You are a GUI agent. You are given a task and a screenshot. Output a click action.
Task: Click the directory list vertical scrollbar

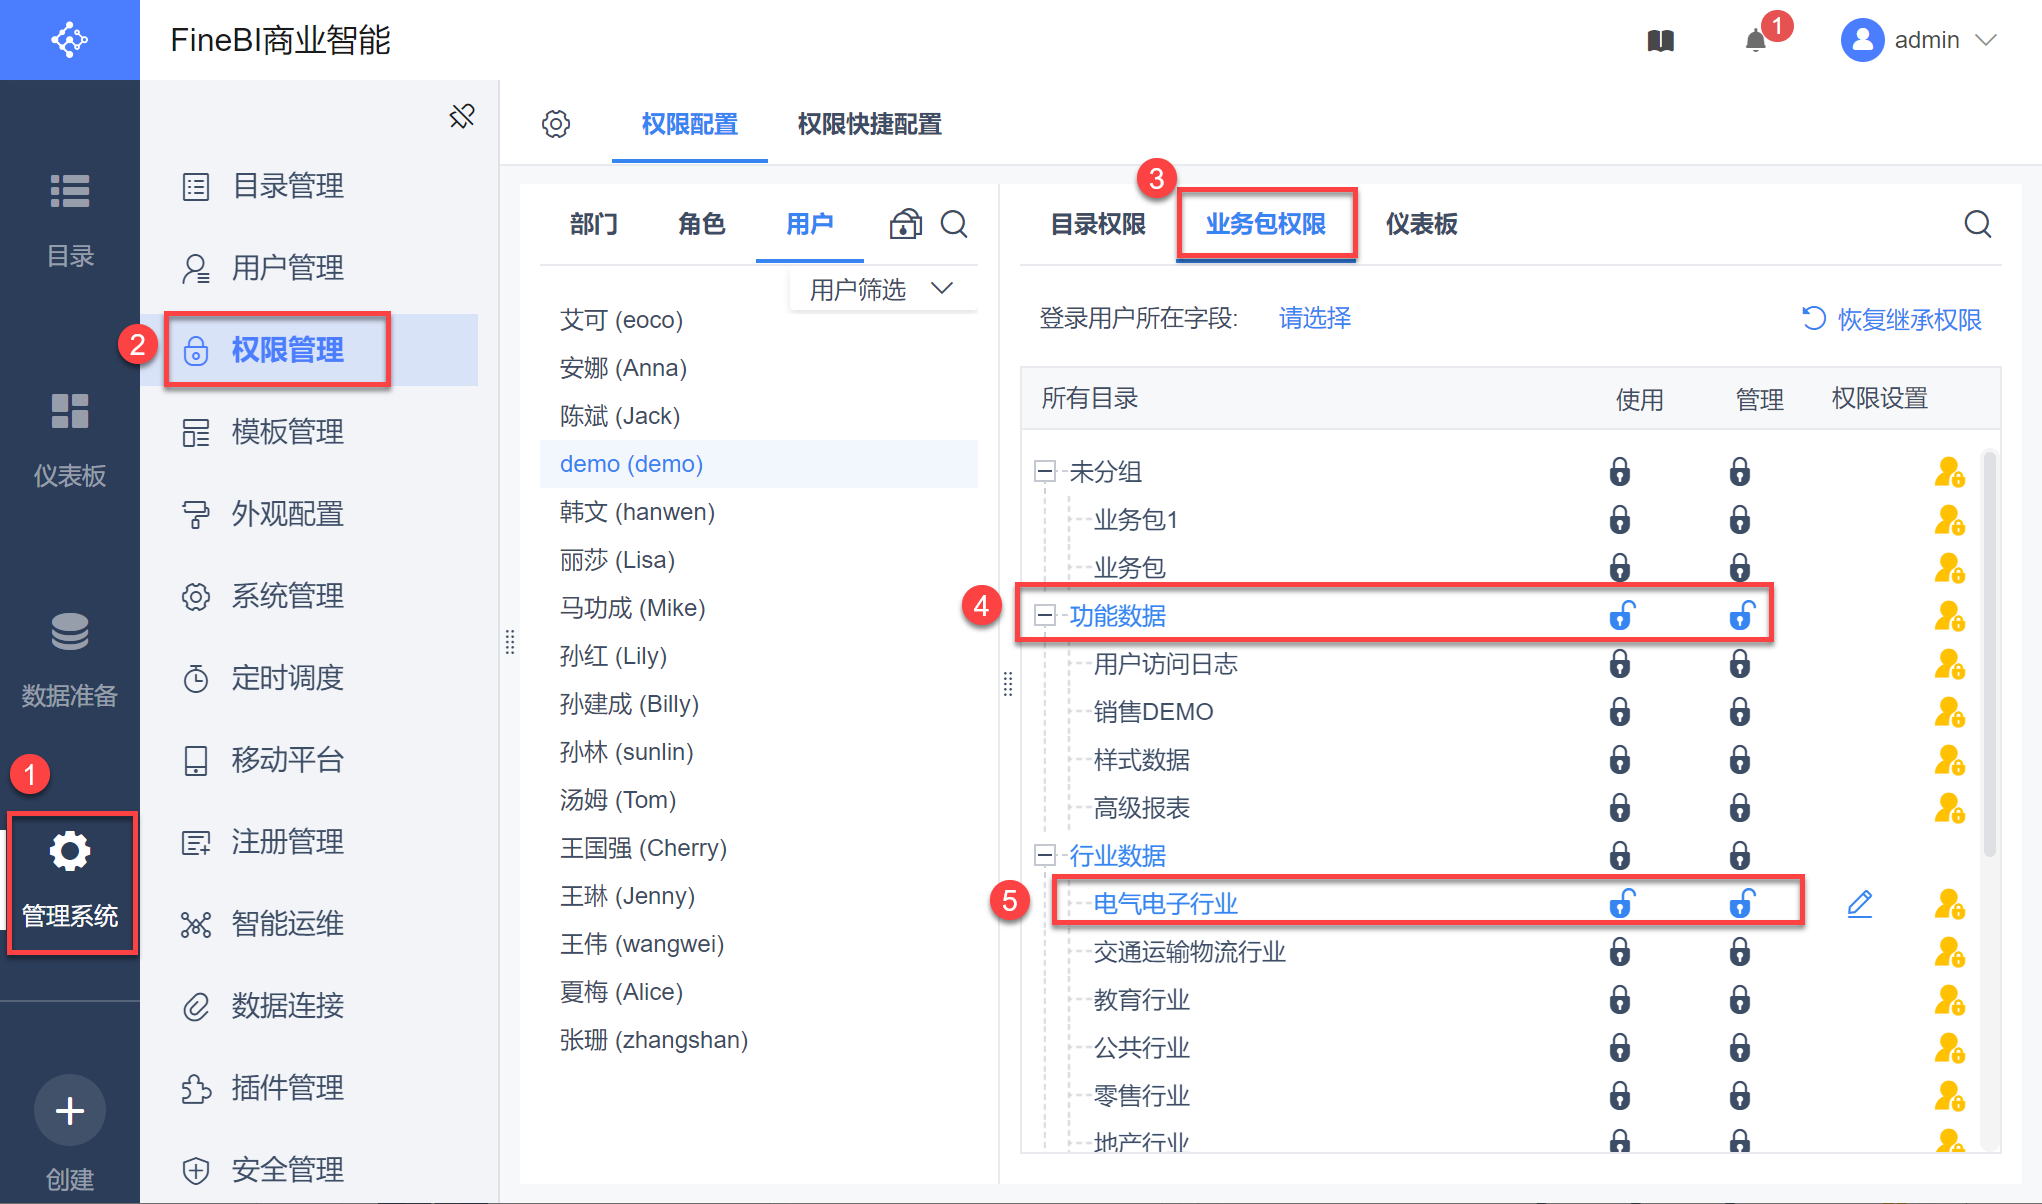pyautogui.click(x=1989, y=656)
